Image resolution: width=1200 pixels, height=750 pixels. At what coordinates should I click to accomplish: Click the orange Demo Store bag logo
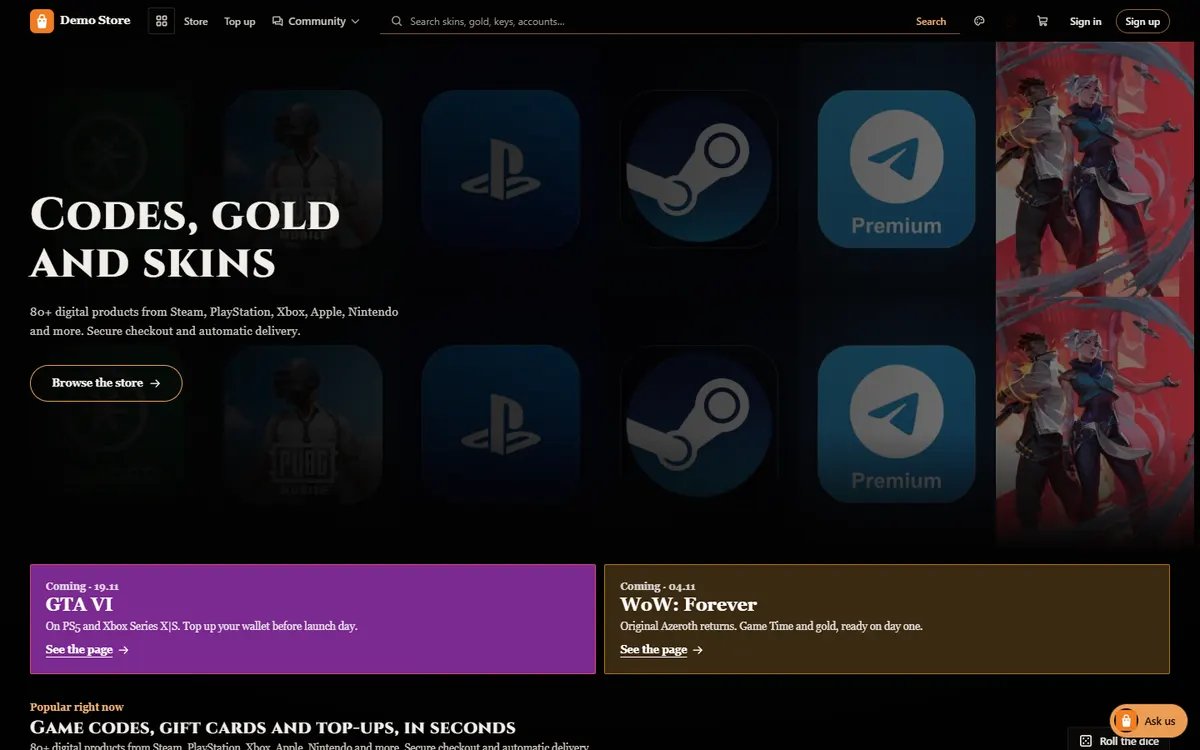point(42,21)
